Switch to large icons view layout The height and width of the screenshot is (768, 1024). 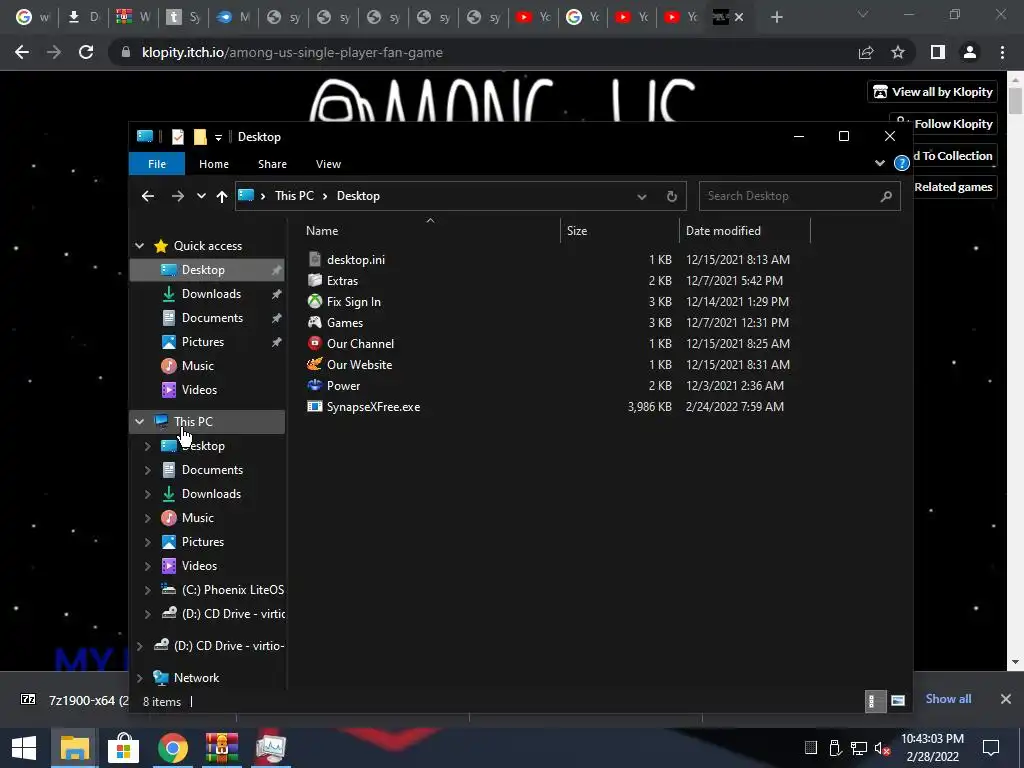(898, 701)
